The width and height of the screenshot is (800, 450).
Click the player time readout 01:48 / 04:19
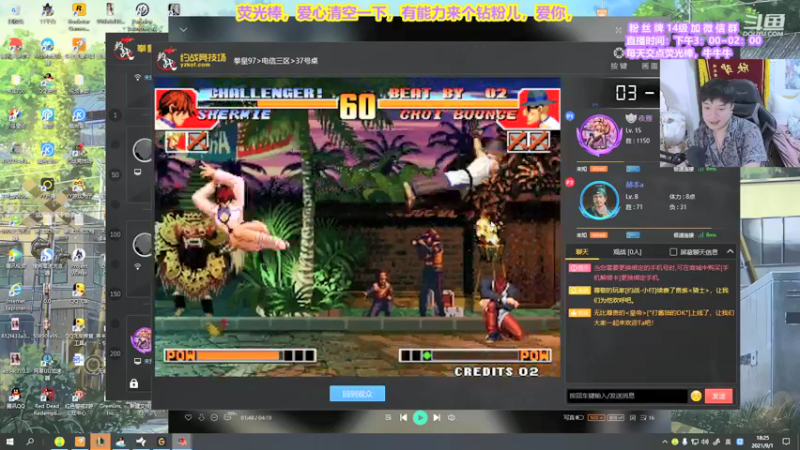(x=256, y=418)
